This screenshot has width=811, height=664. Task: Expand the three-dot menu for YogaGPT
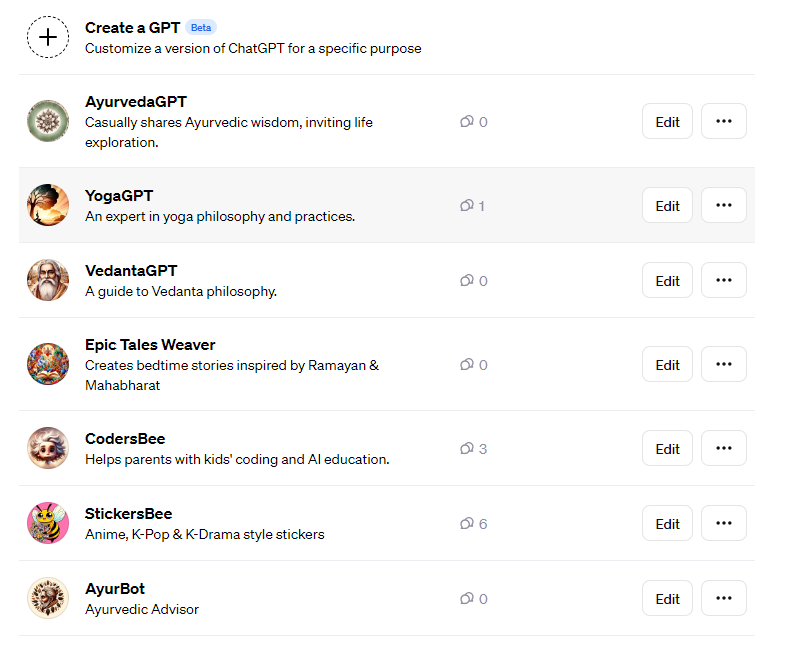click(723, 205)
